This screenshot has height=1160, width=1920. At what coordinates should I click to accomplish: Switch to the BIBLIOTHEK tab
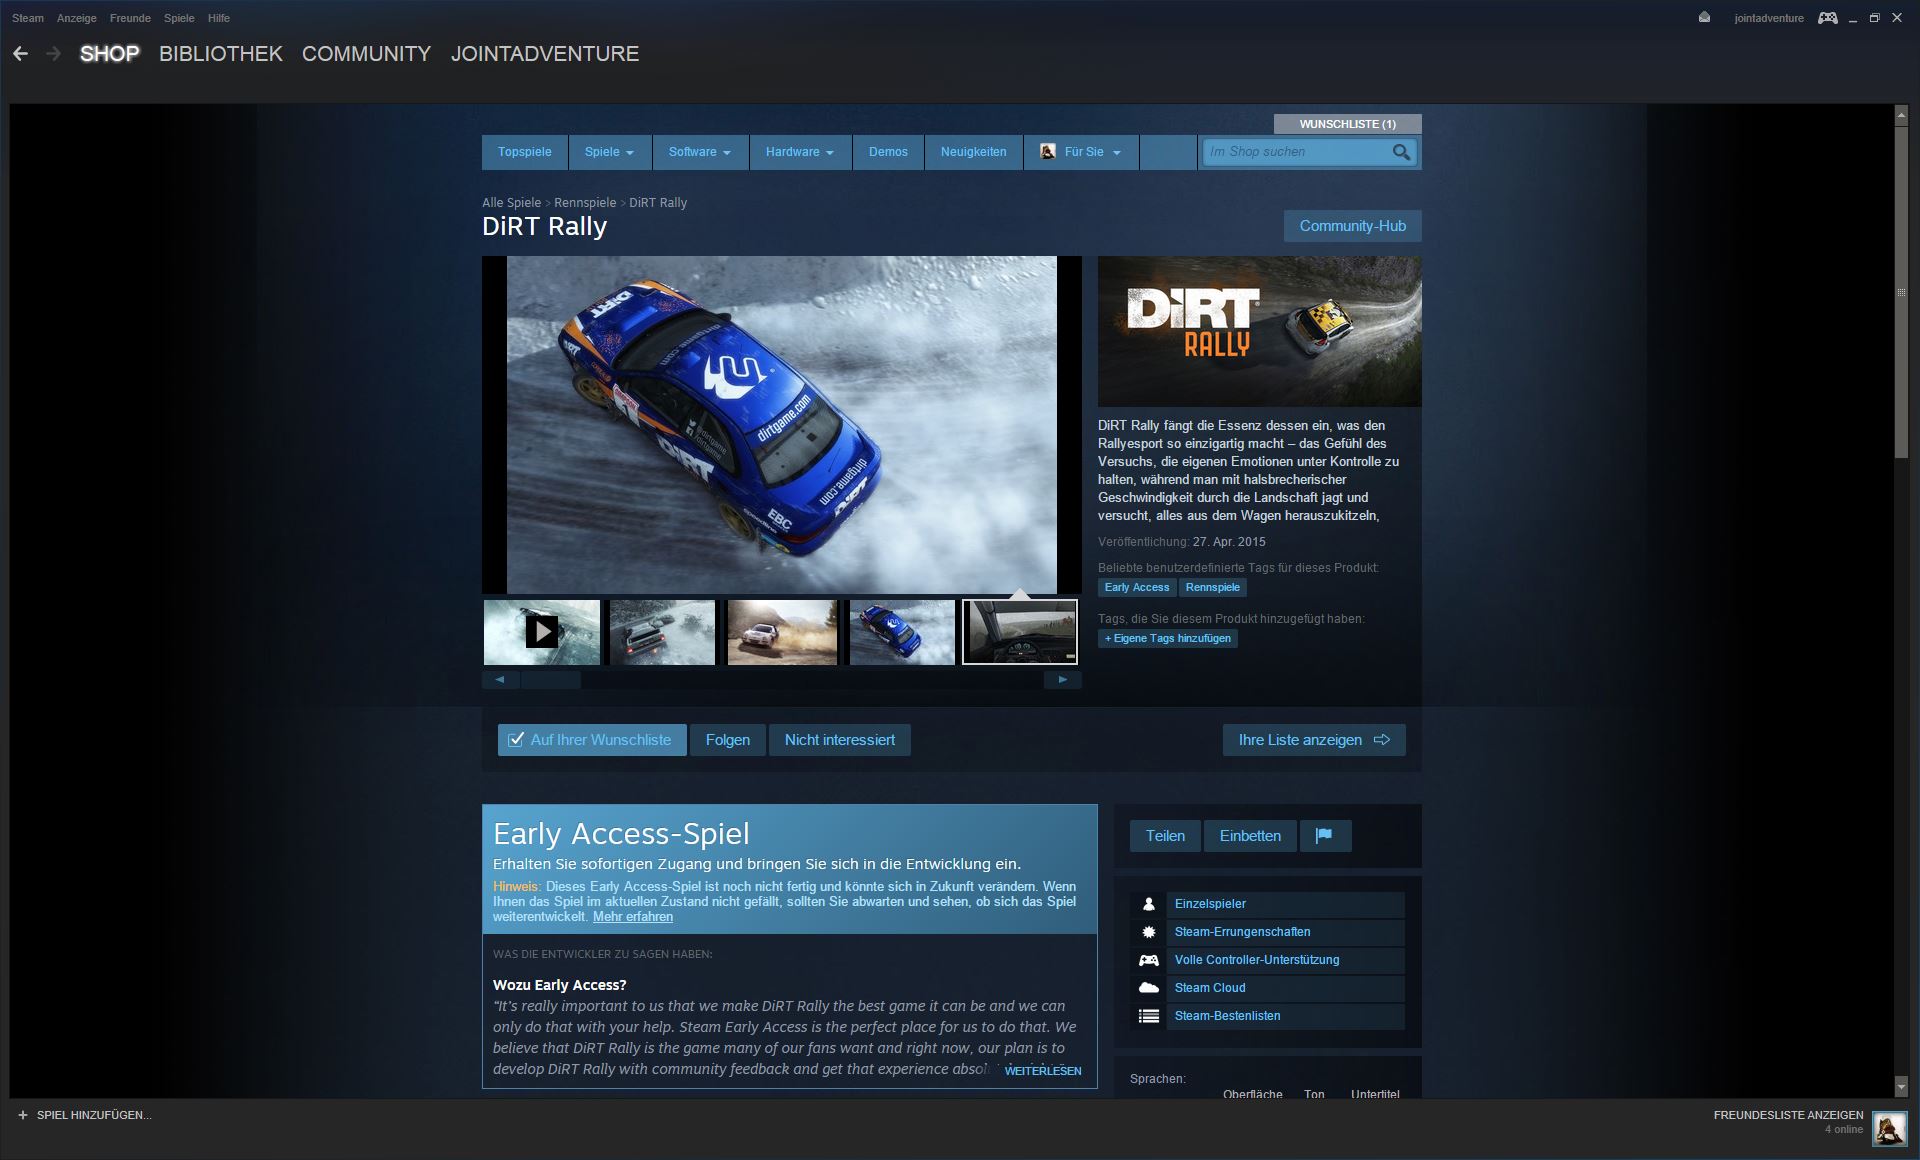(221, 54)
